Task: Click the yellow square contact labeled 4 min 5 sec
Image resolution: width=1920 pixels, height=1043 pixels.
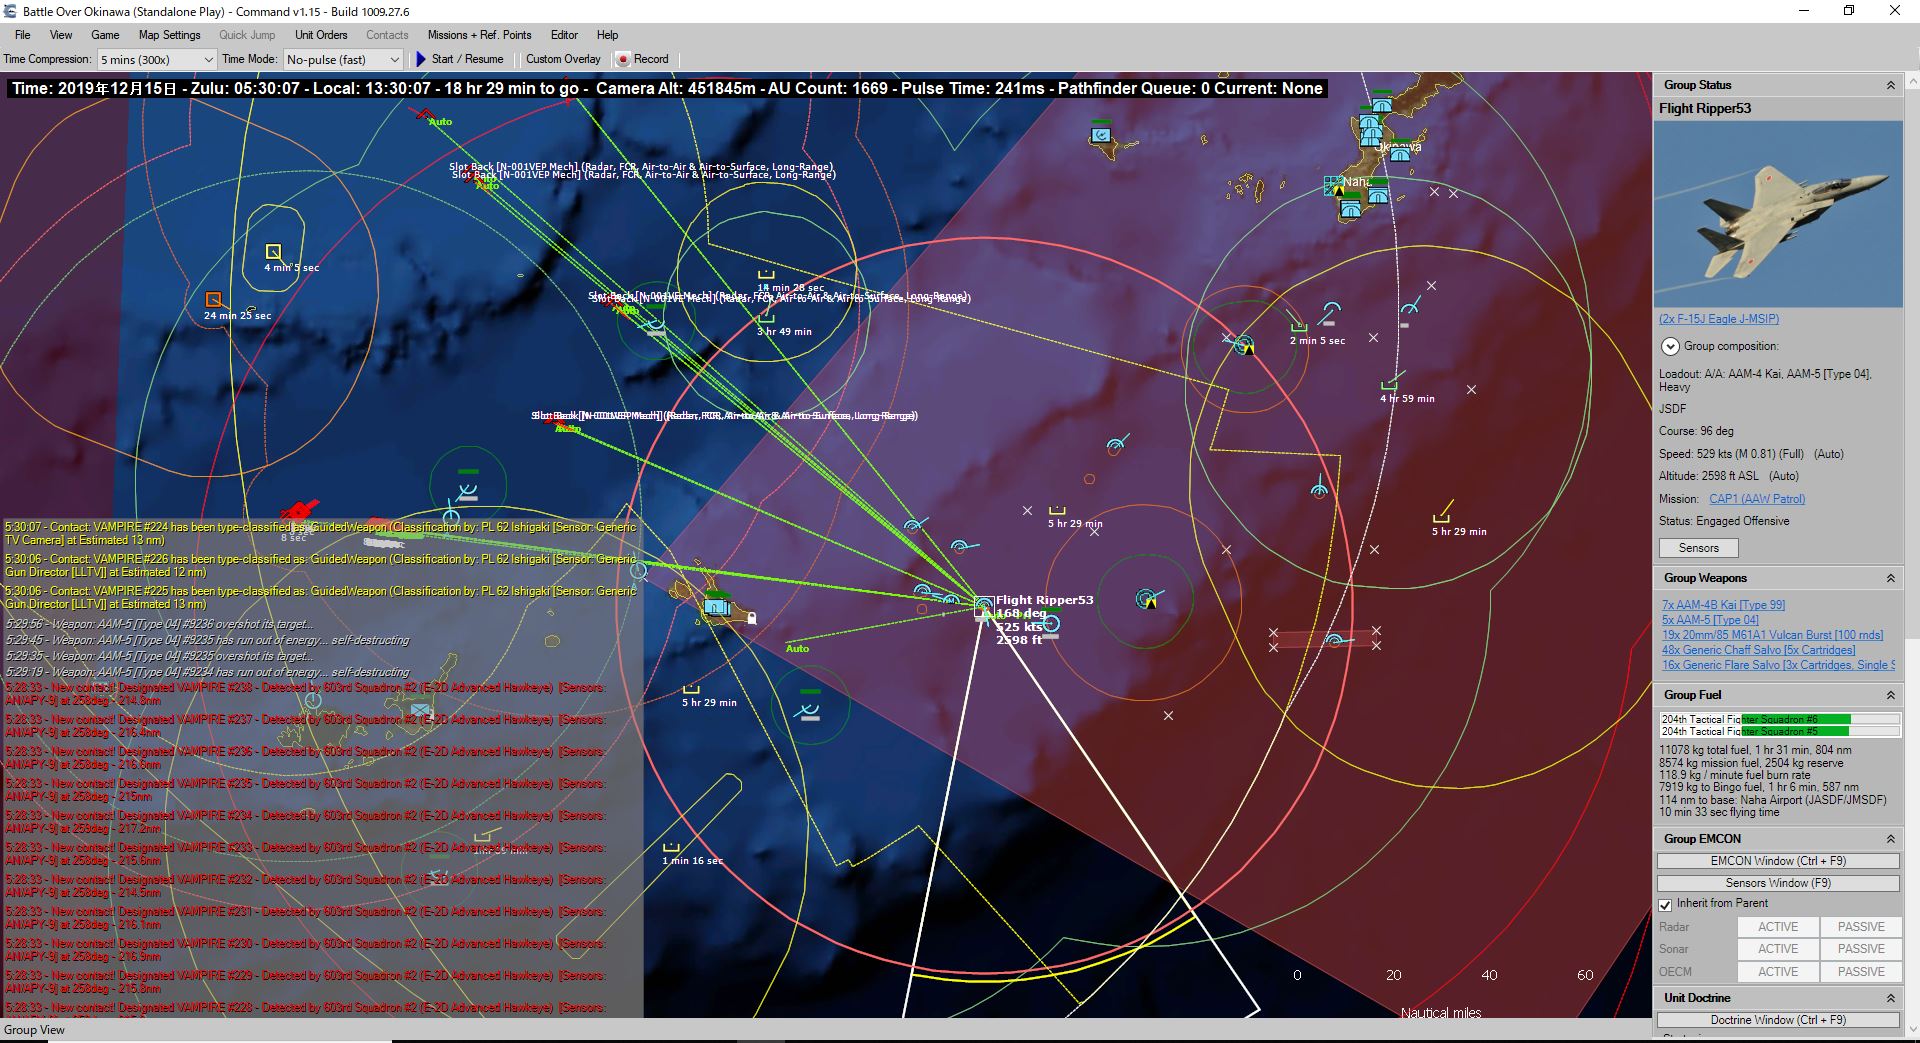Action: point(273,252)
